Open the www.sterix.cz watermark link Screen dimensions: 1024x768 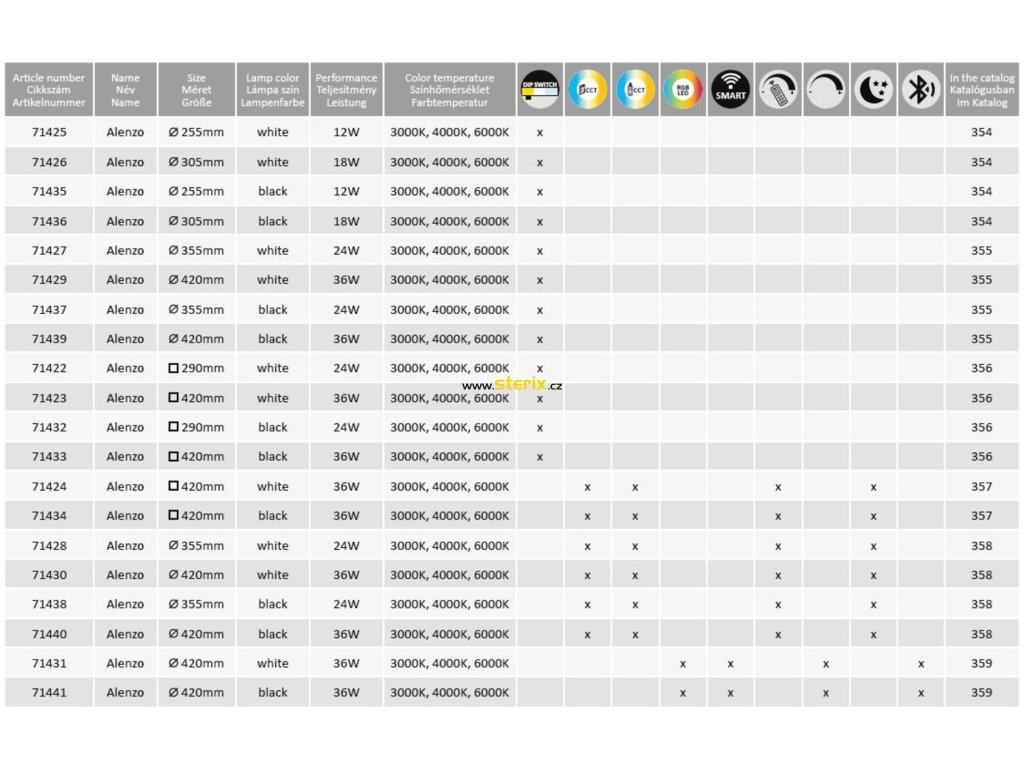pyautogui.click(x=512, y=385)
